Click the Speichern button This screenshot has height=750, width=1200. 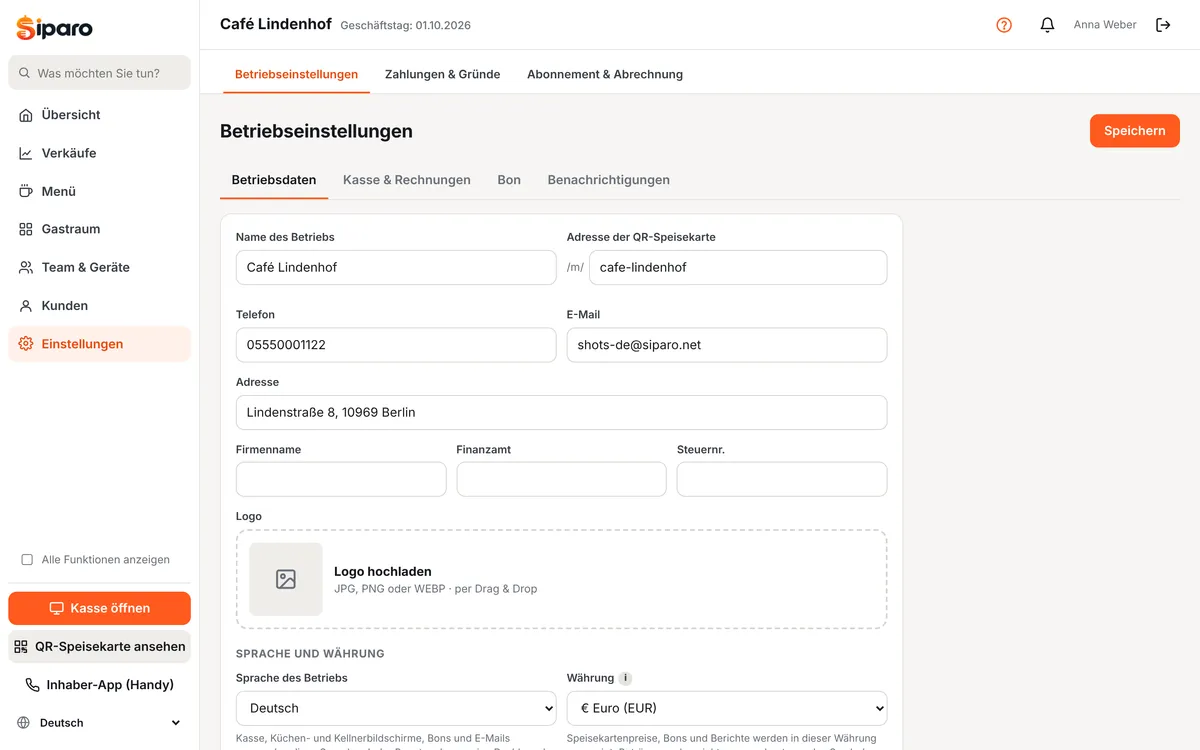(1134, 131)
